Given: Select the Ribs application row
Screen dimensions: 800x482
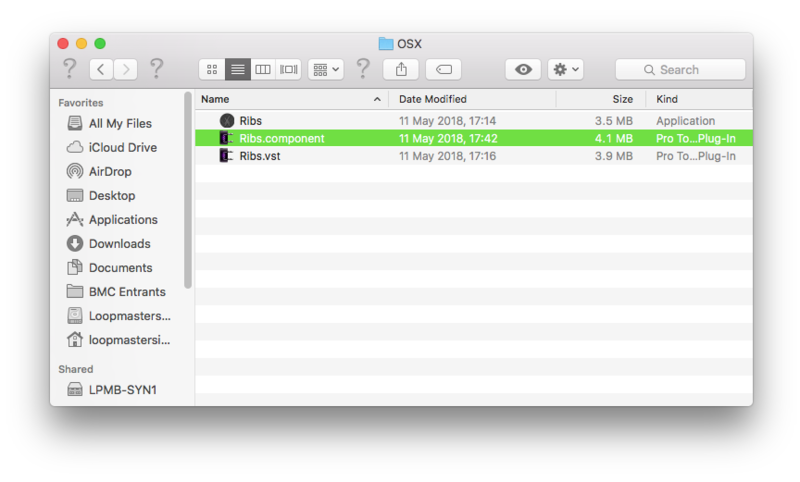Looking at the screenshot, I should (473, 121).
